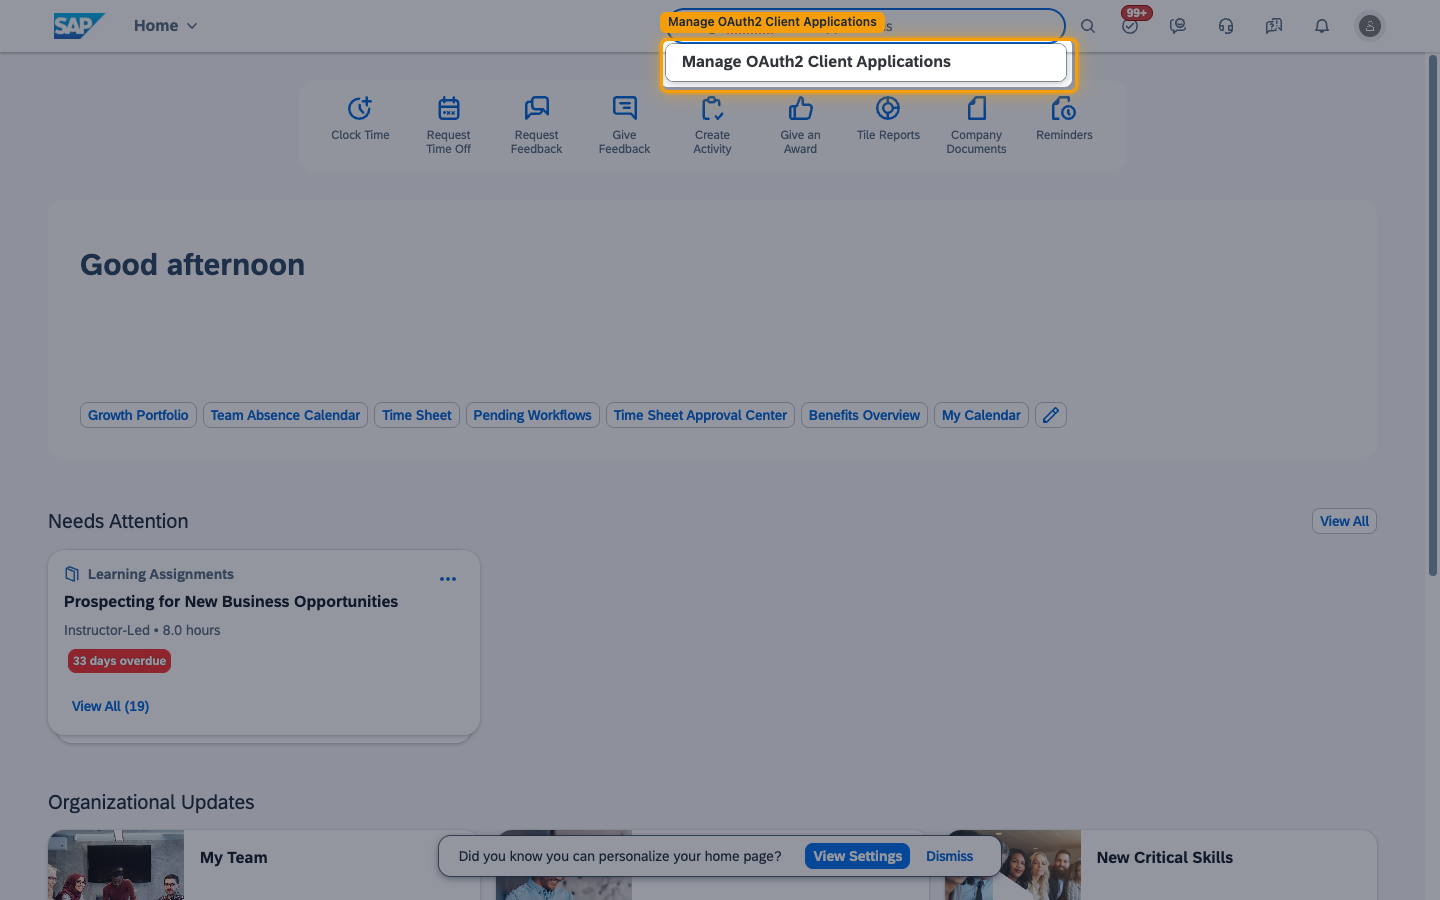Open Tile Reports quick action
Image resolution: width=1440 pixels, height=900 pixels.
pyautogui.click(x=888, y=120)
